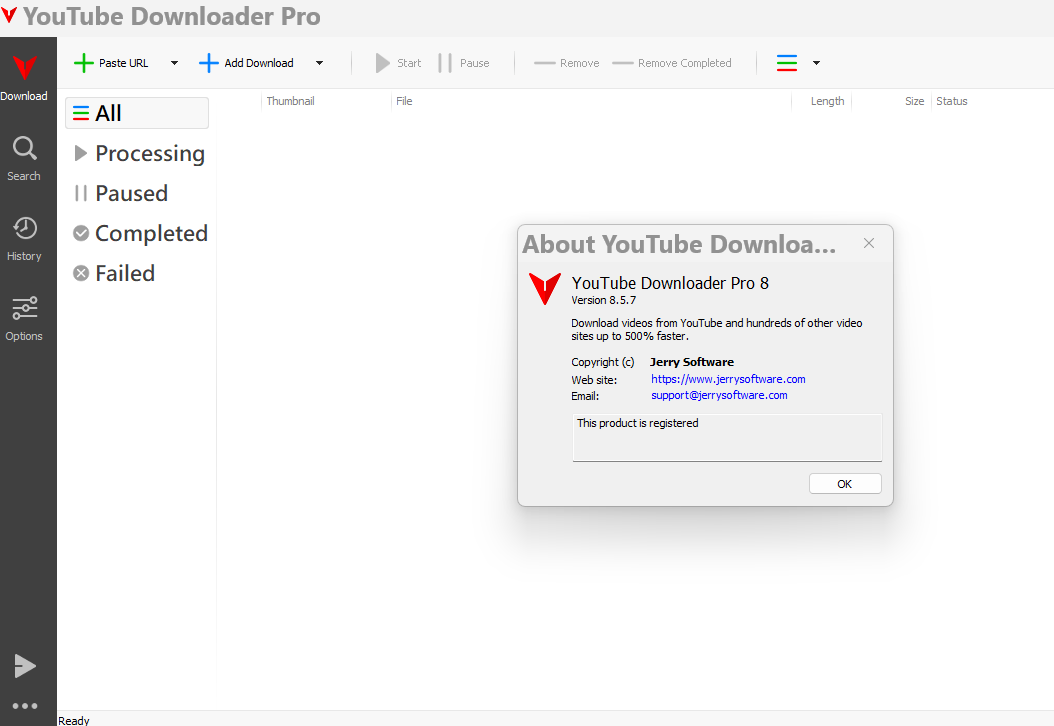The width and height of the screenshot is (1054, 726).
Task: Expand the Paste URL dropdown arrow
Action: (174, 63)
